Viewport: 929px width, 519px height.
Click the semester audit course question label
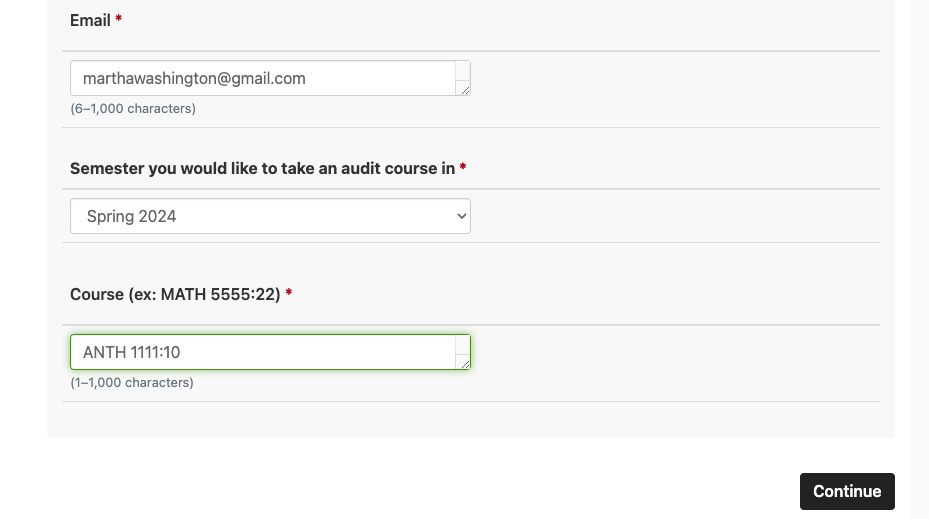[262, 168]
